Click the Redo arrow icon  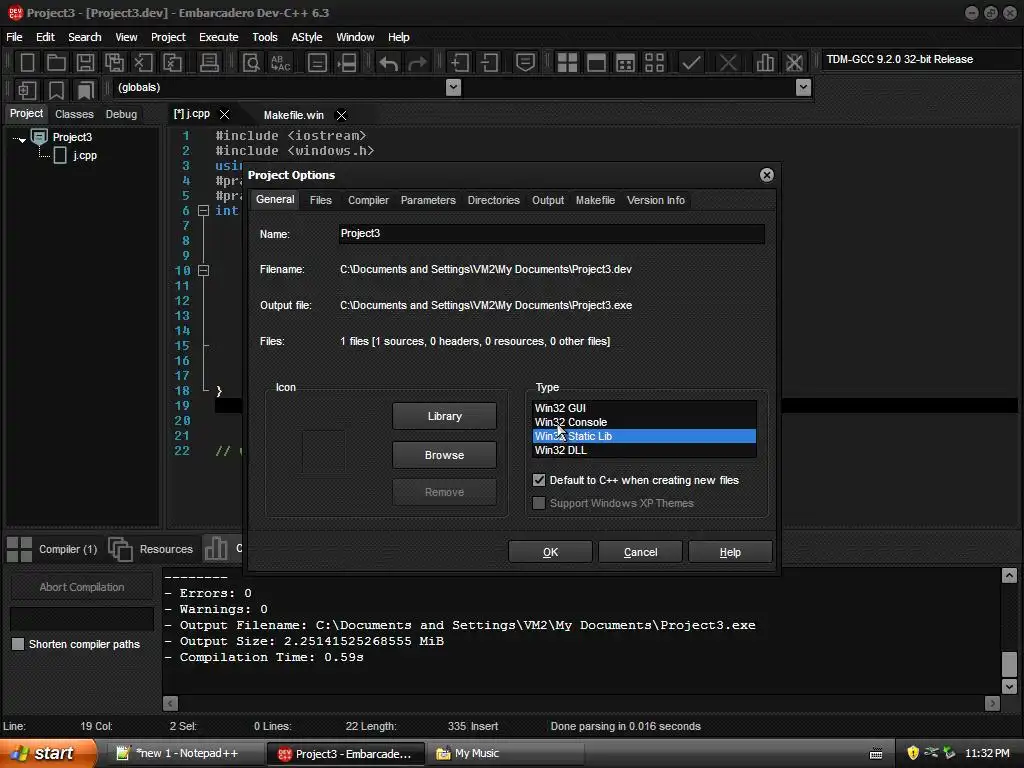click(417, 63)
